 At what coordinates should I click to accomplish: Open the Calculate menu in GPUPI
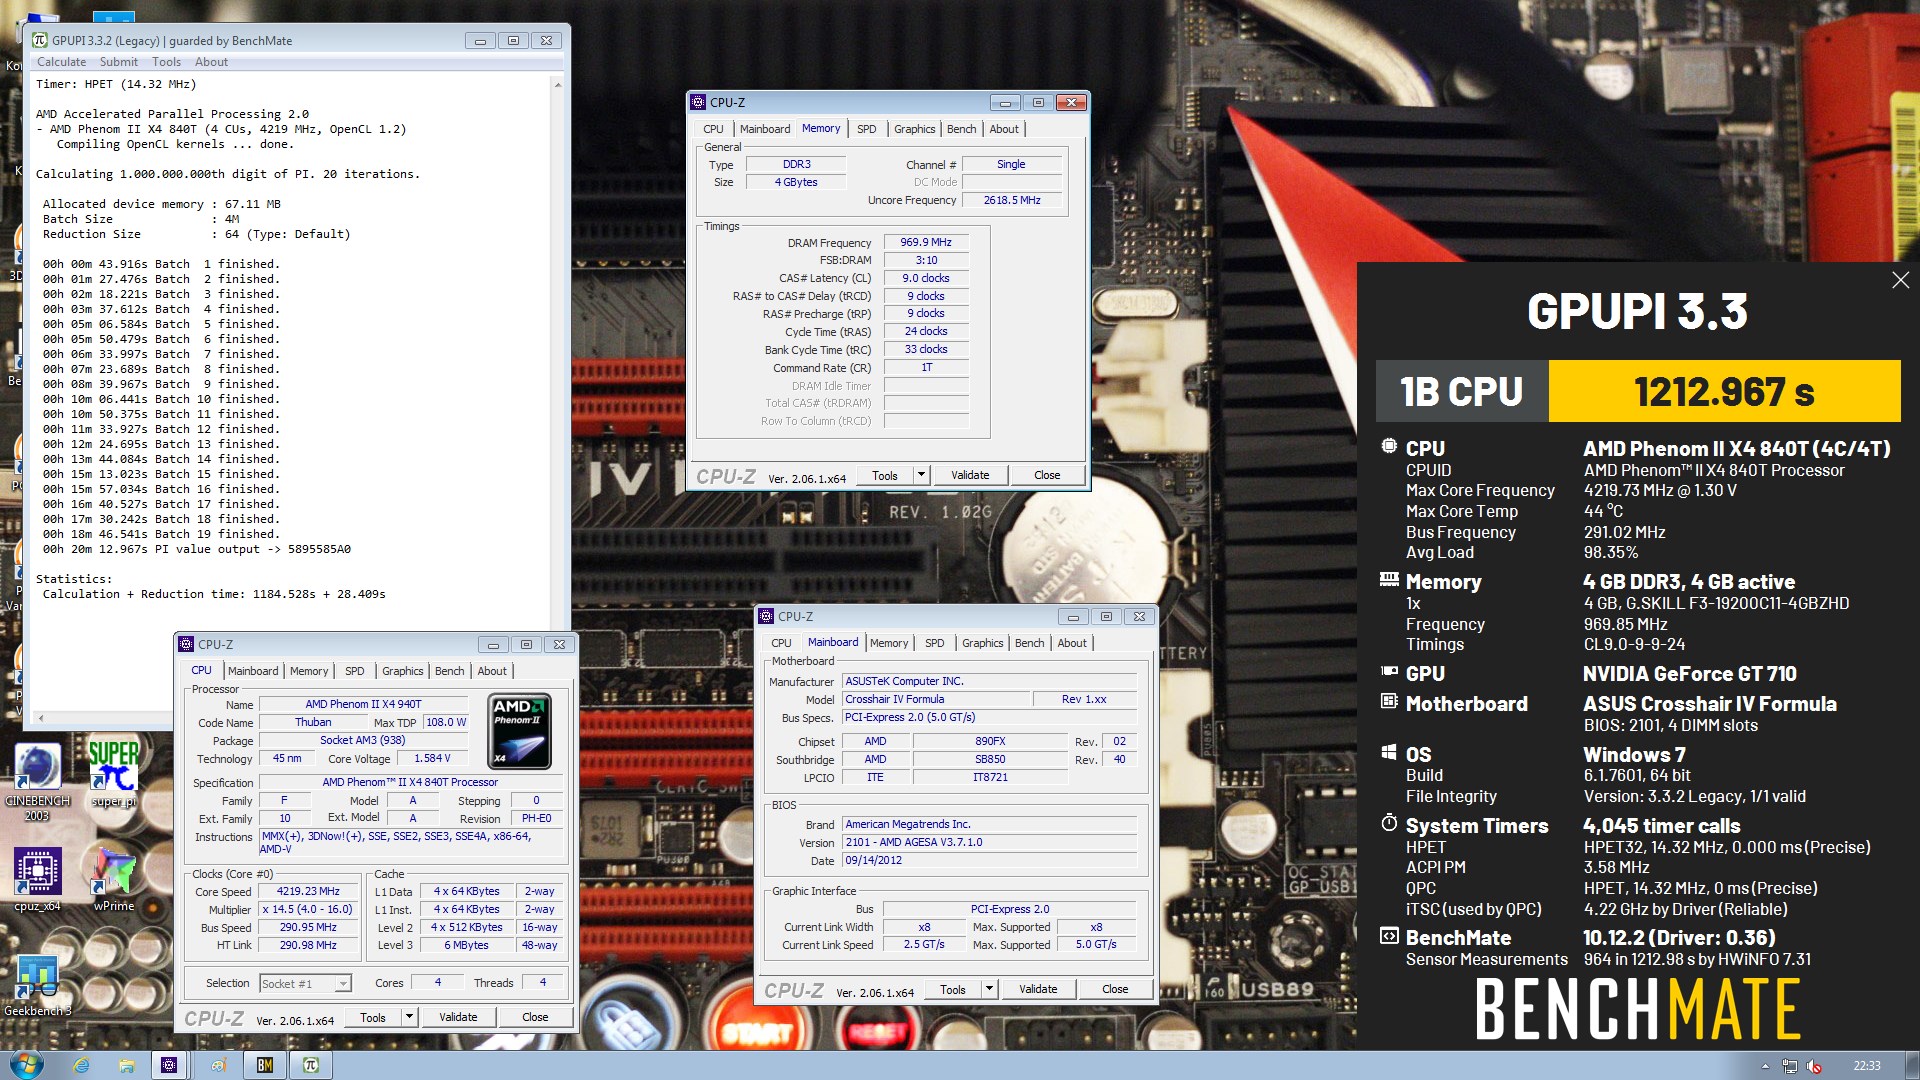pyautogui.click(x=62, y=62)
